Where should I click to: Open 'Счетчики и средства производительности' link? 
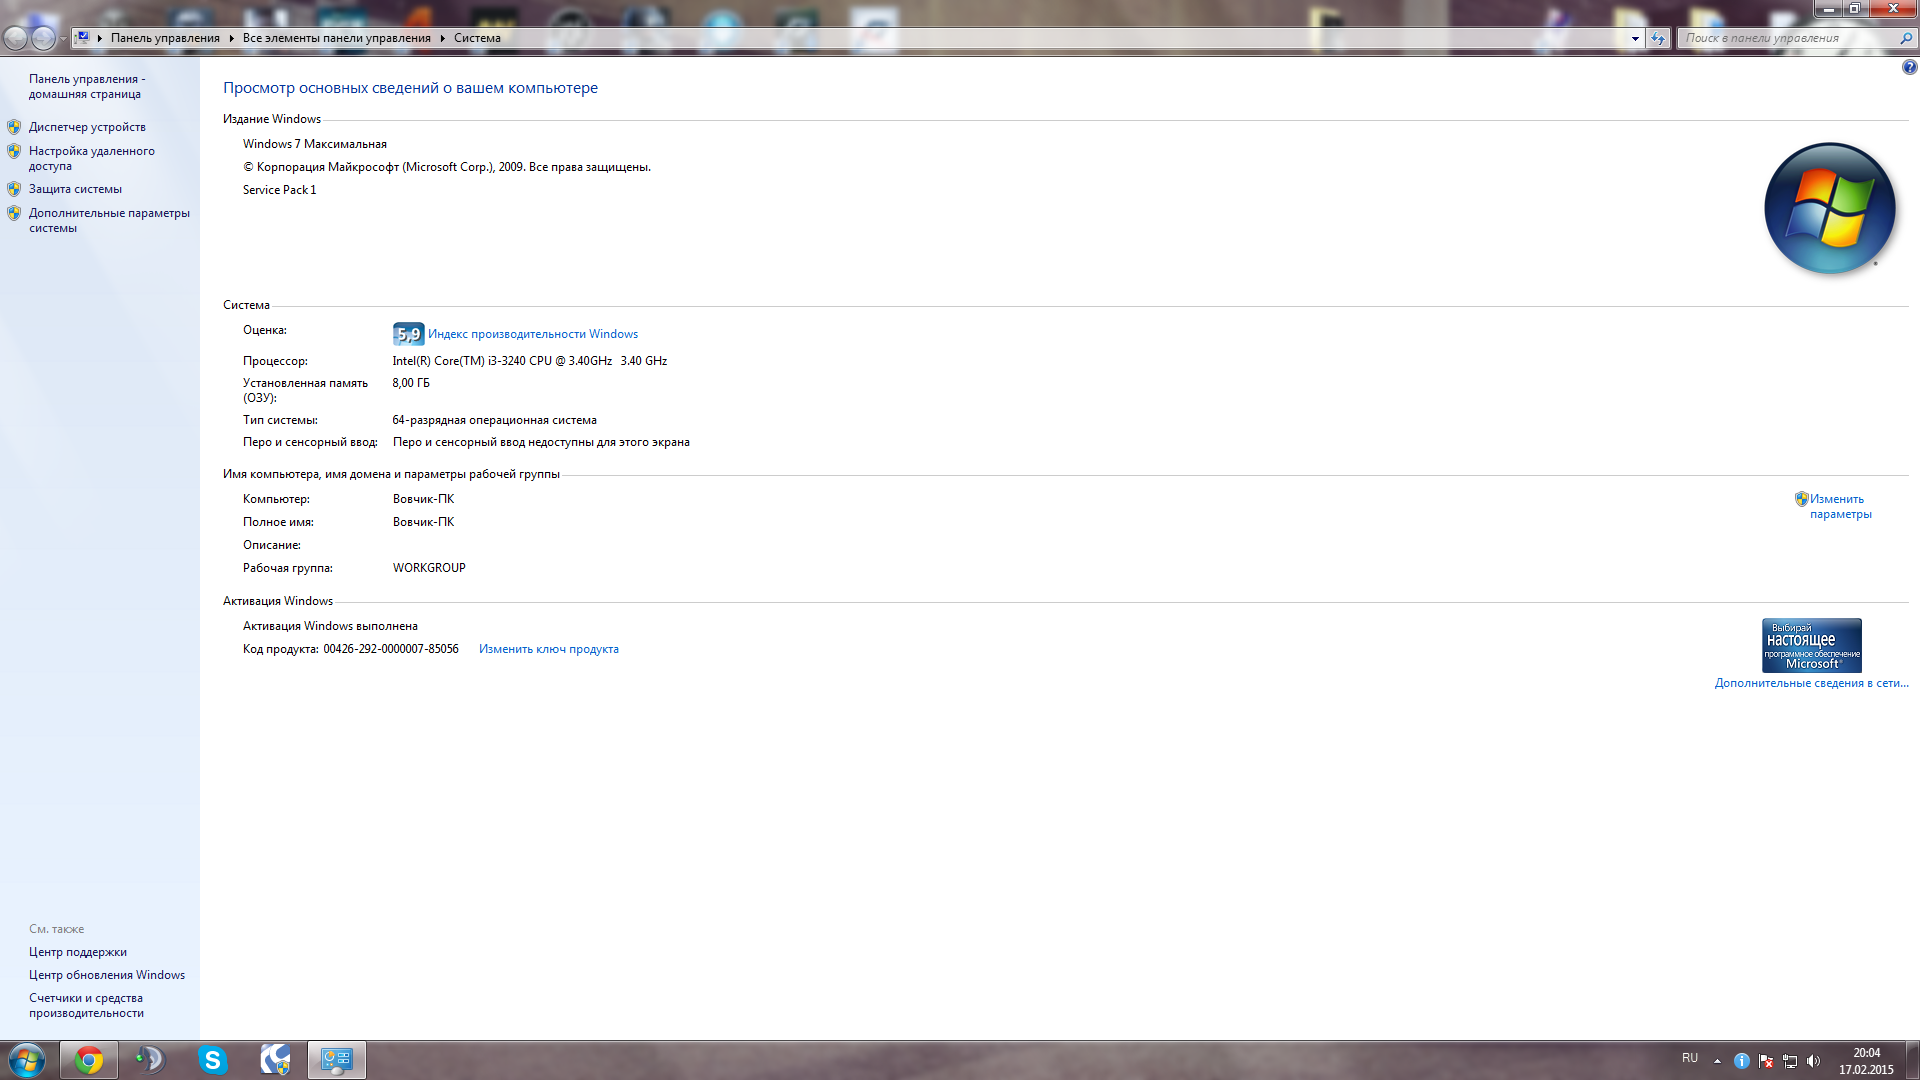click(86, 1005)
